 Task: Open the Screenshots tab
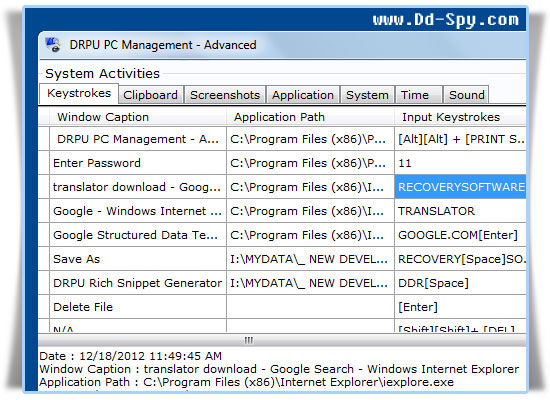point(225,95)
